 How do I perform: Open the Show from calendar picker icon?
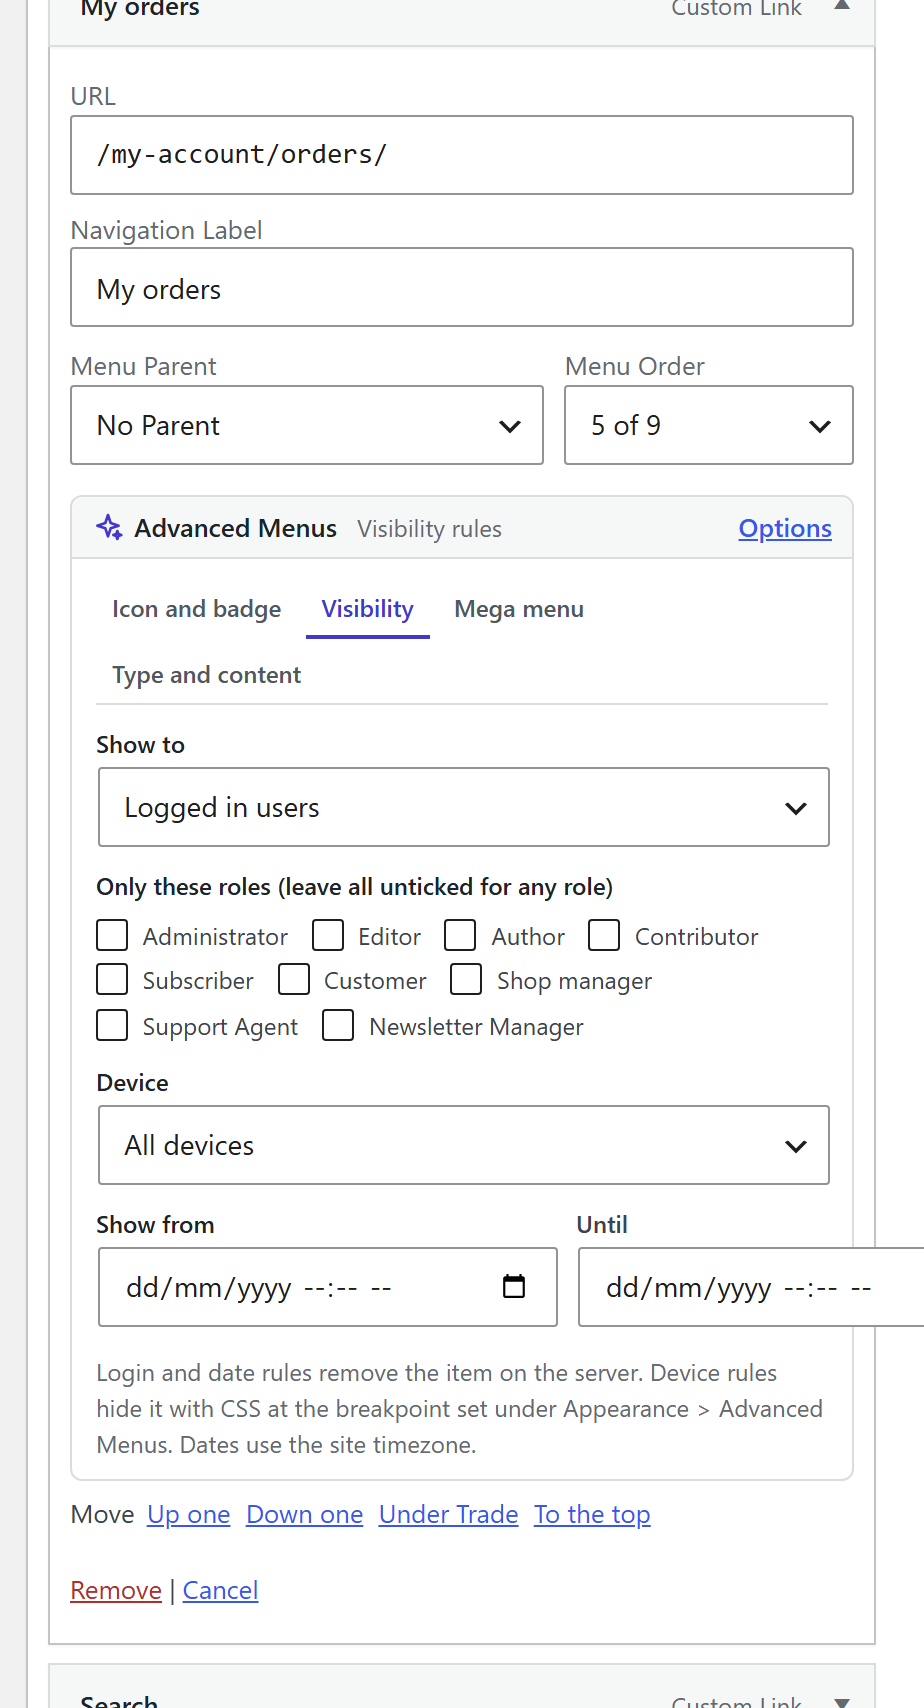click(x=514, y=1286)
